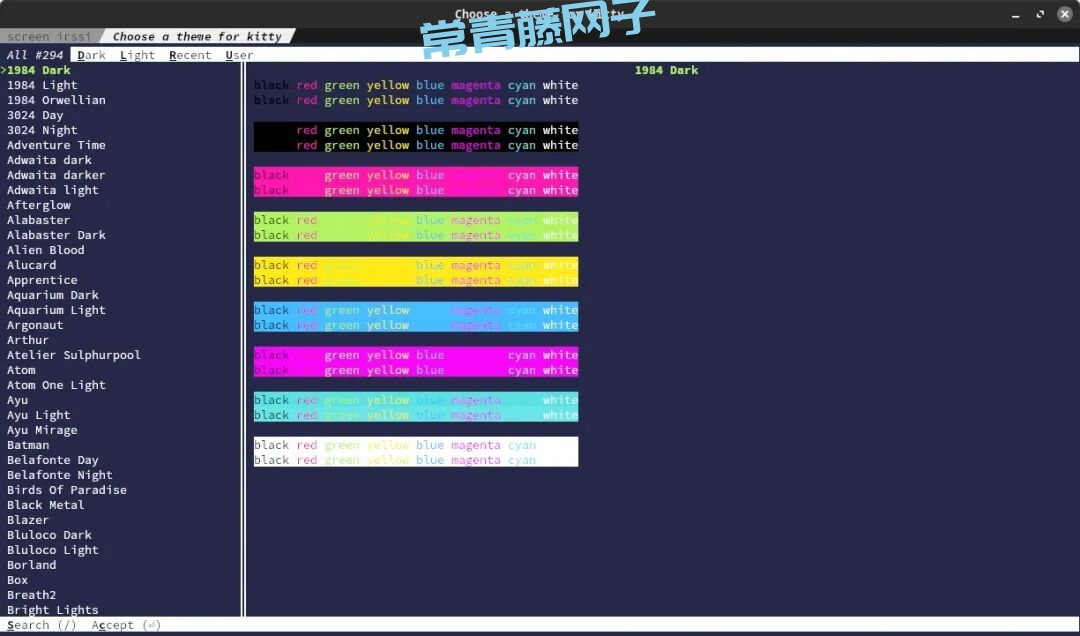1080x636 pixels.
Task: Switch to the 'screen irssi' terminal tab
Action: [48, 36]
